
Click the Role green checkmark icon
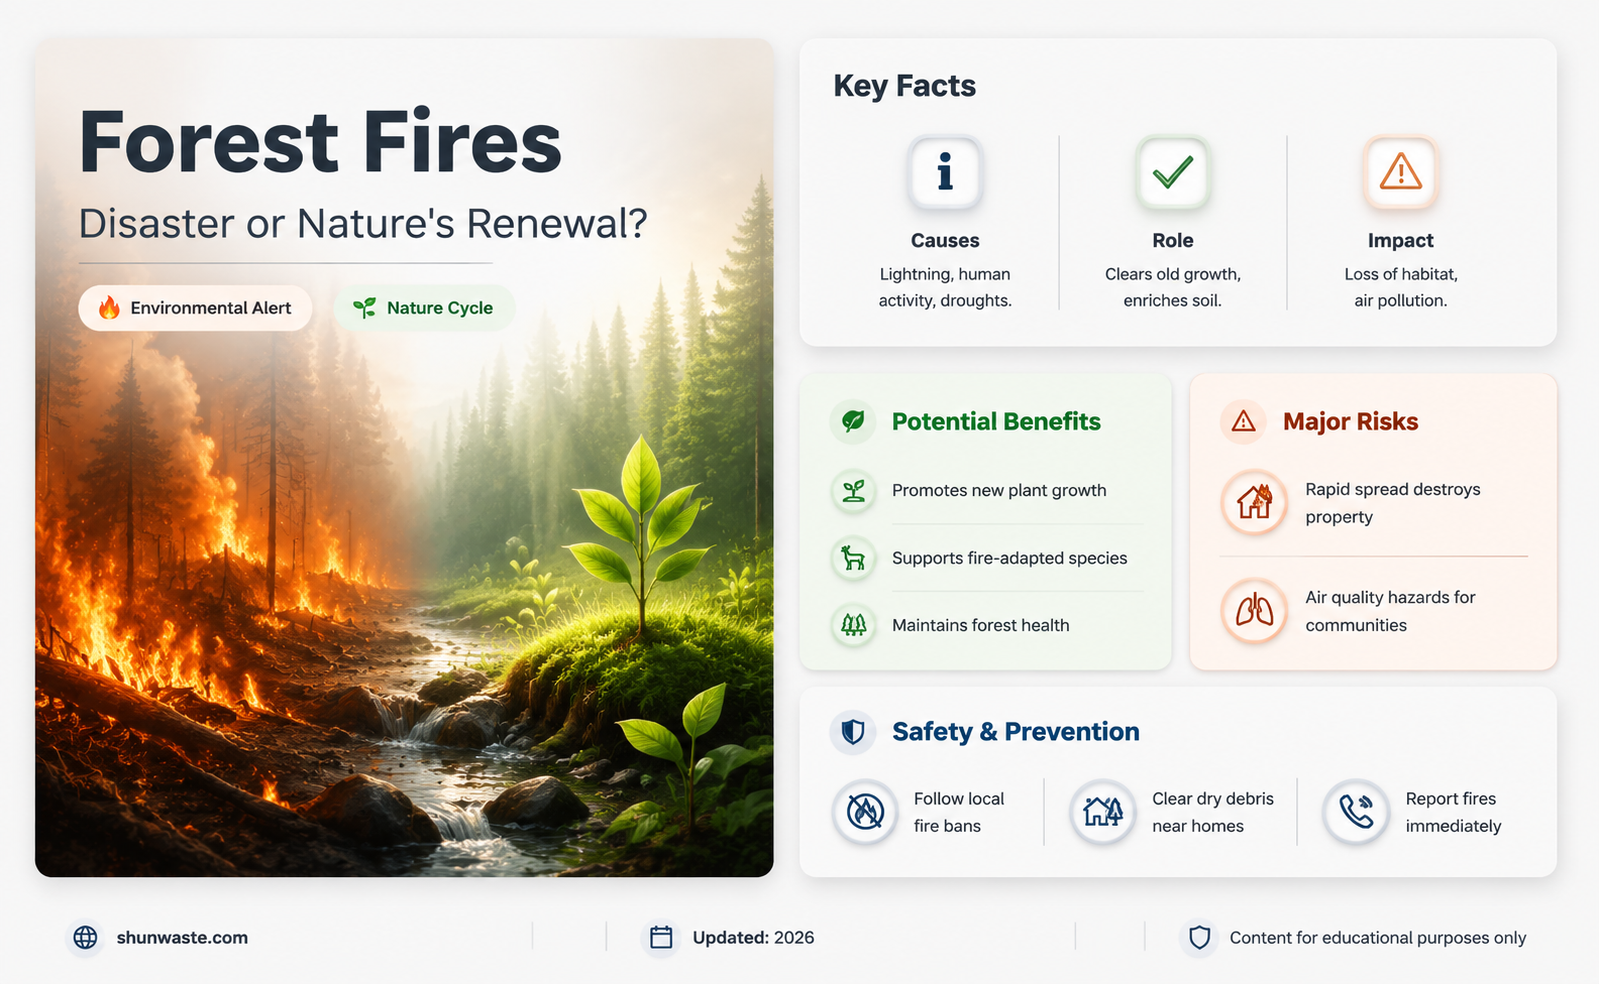[x=1172, y=172]
